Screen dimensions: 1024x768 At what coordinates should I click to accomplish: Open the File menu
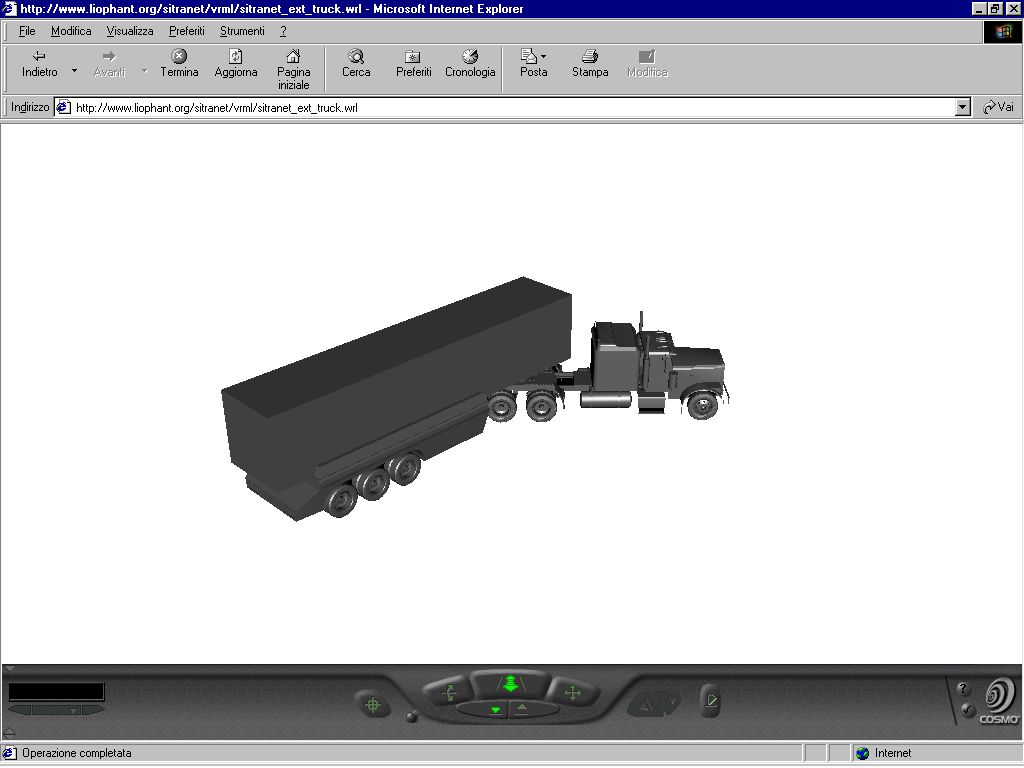pos(27,31)
